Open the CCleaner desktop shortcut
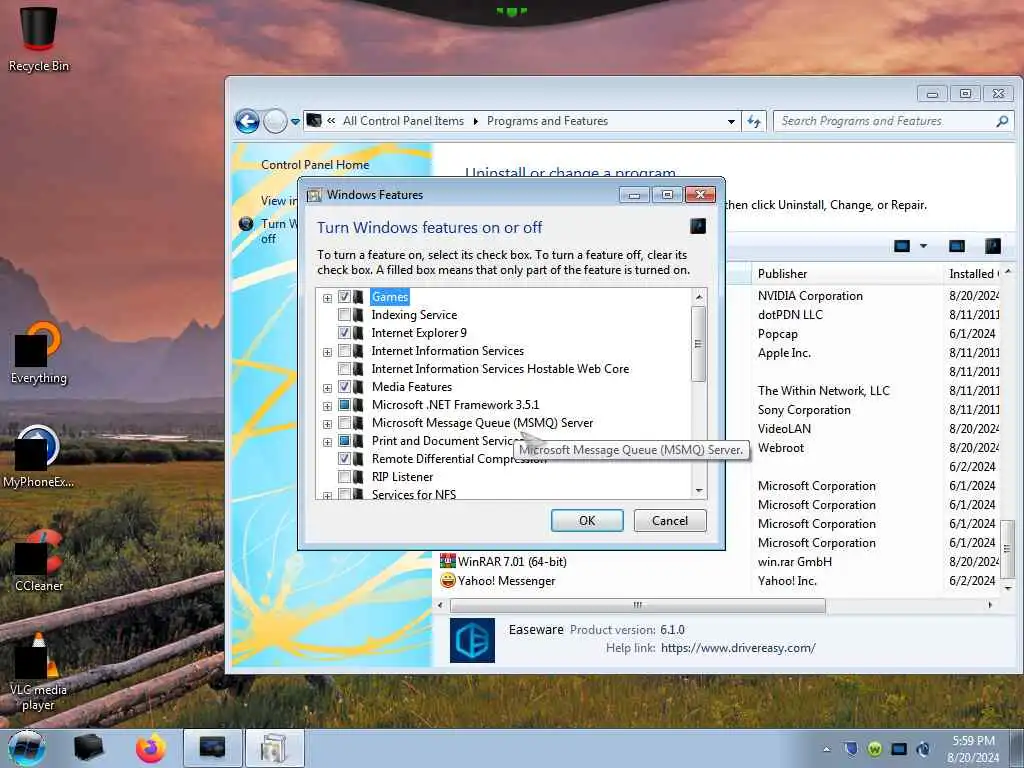1024x768 pixels. coord(38,560)
